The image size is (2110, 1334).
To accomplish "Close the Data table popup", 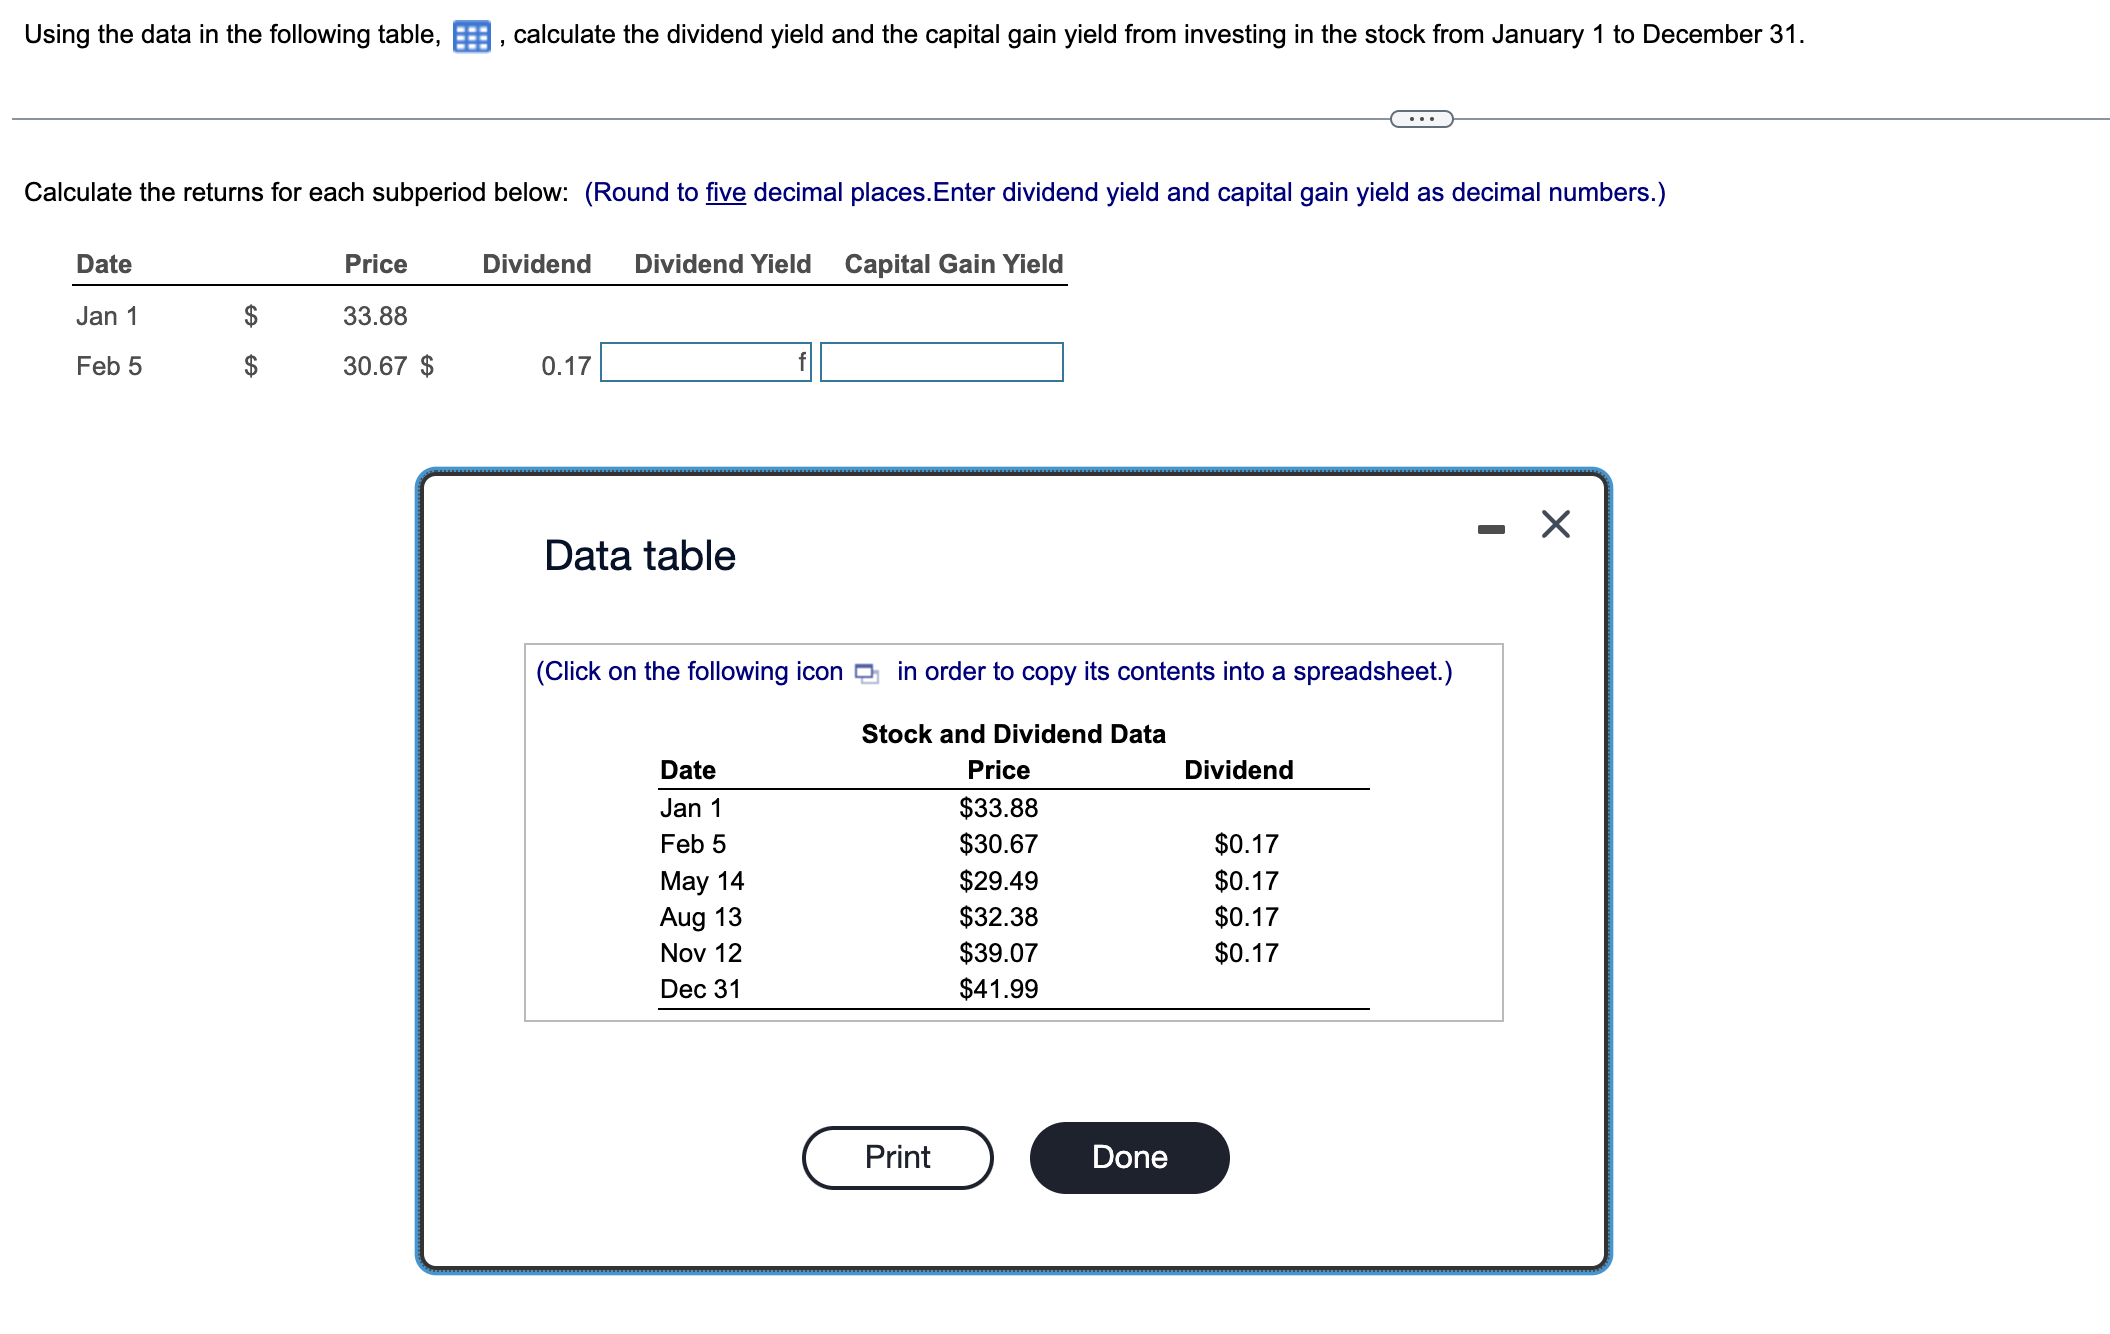I will click(1555, 524).
